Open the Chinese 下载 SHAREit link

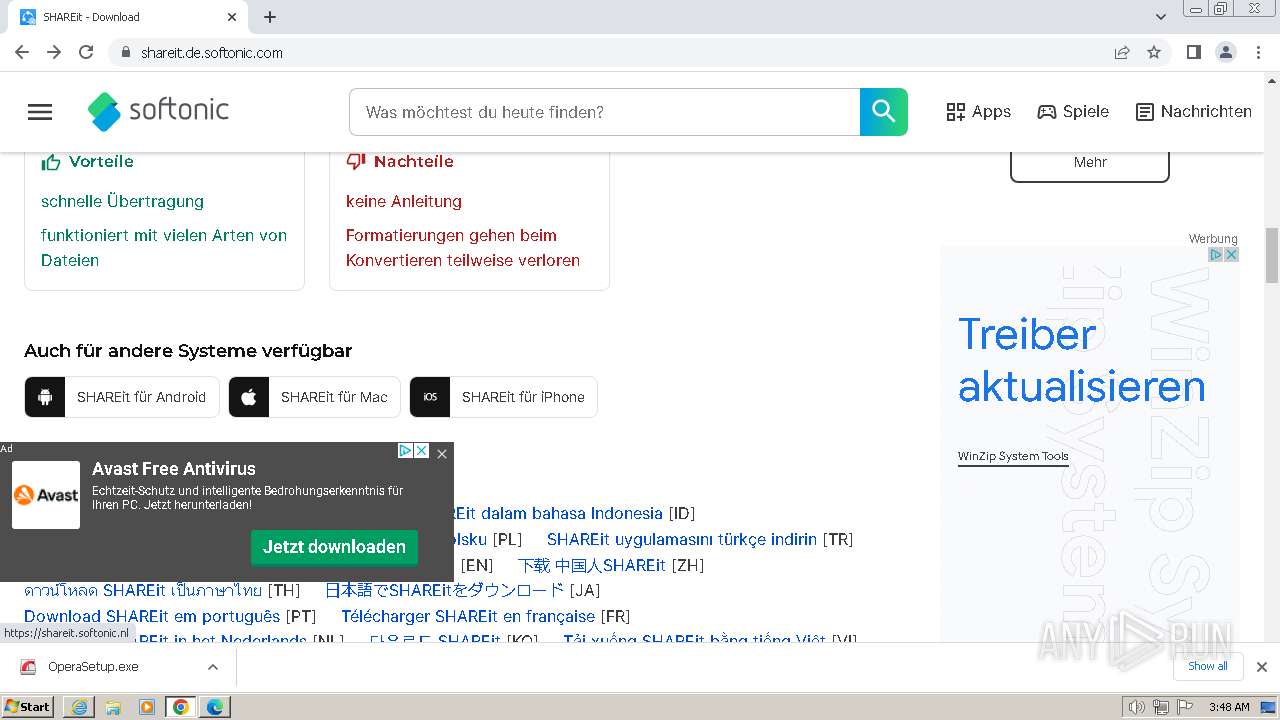(x=591, y=565)
